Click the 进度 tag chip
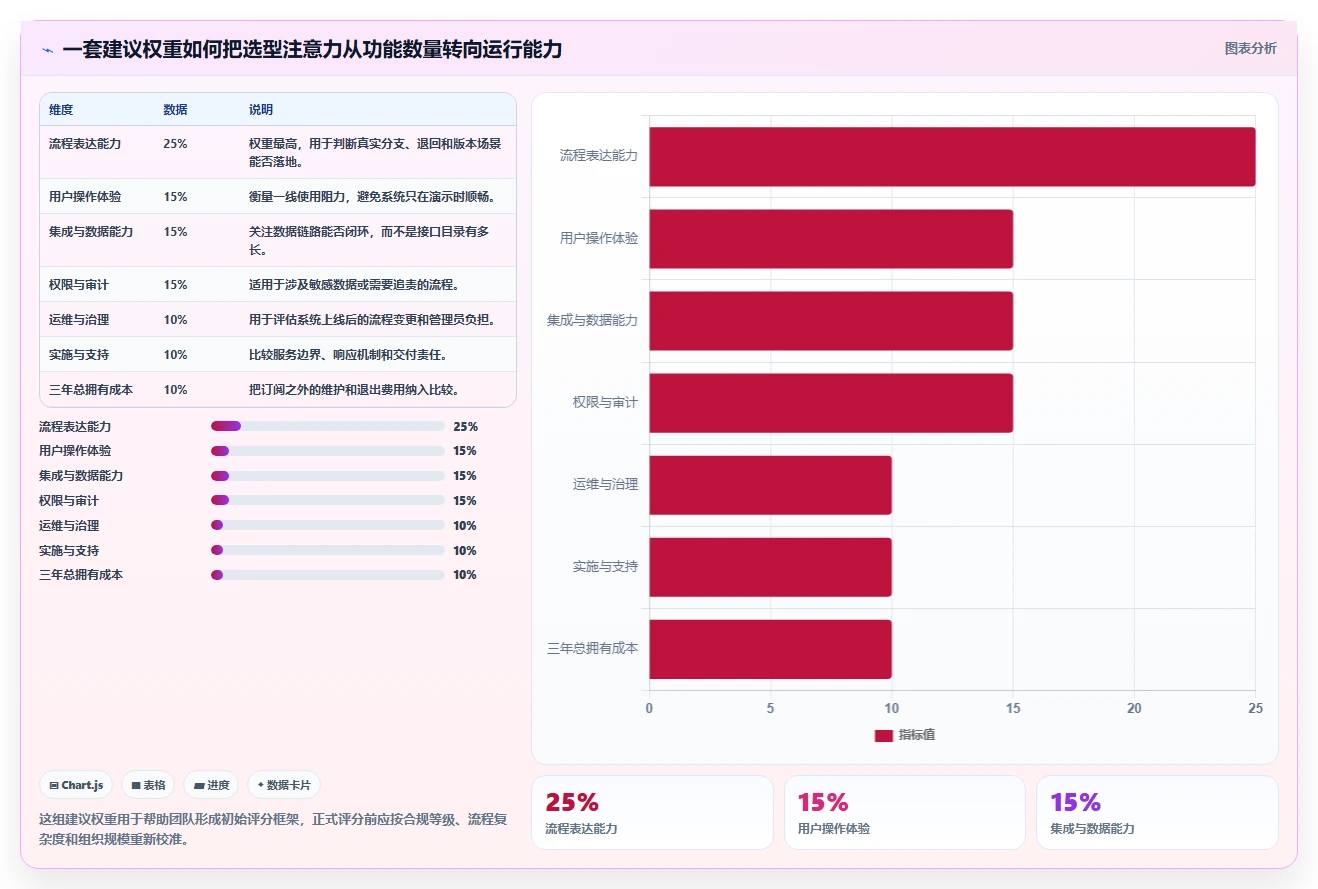The width and height of the screenshot is (1318, 889). [211, 785]
